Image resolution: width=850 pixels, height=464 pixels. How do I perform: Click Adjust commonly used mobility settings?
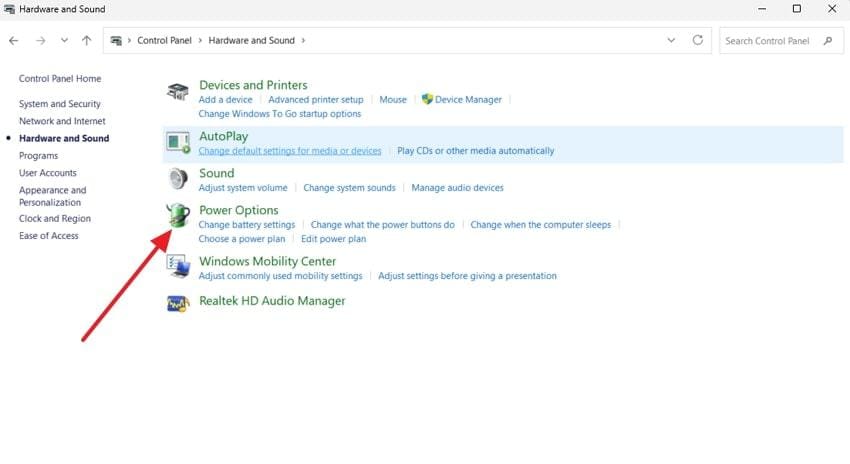coord(280,276)
